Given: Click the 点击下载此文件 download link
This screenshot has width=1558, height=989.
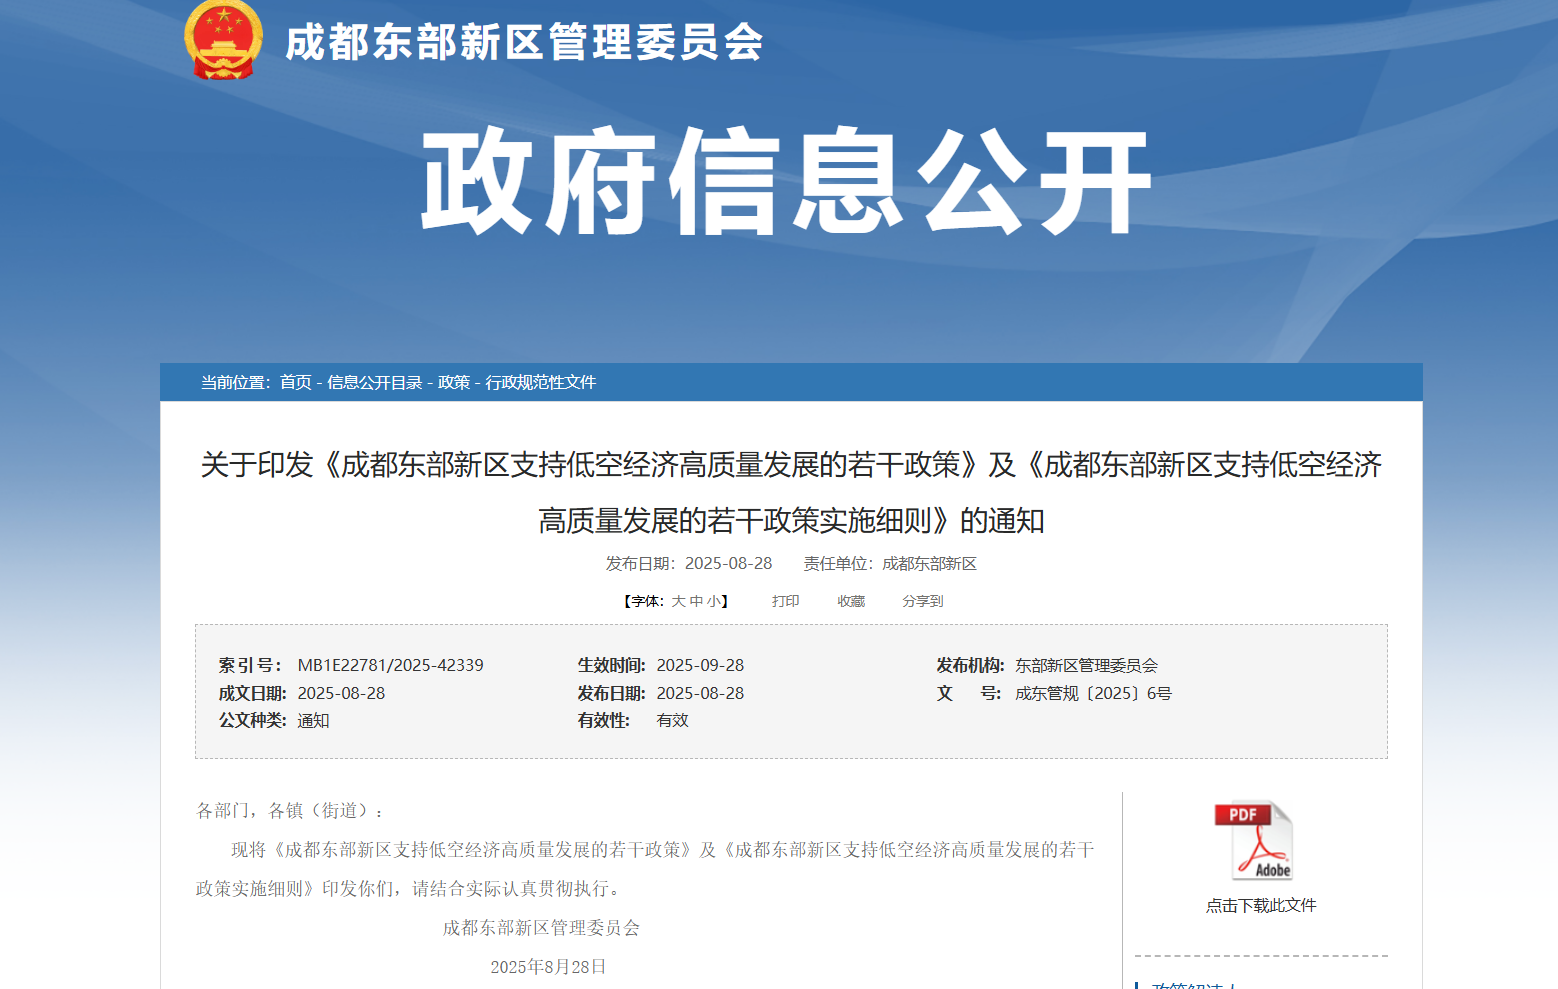Looking at the screenshot, I should (1260, 905).
